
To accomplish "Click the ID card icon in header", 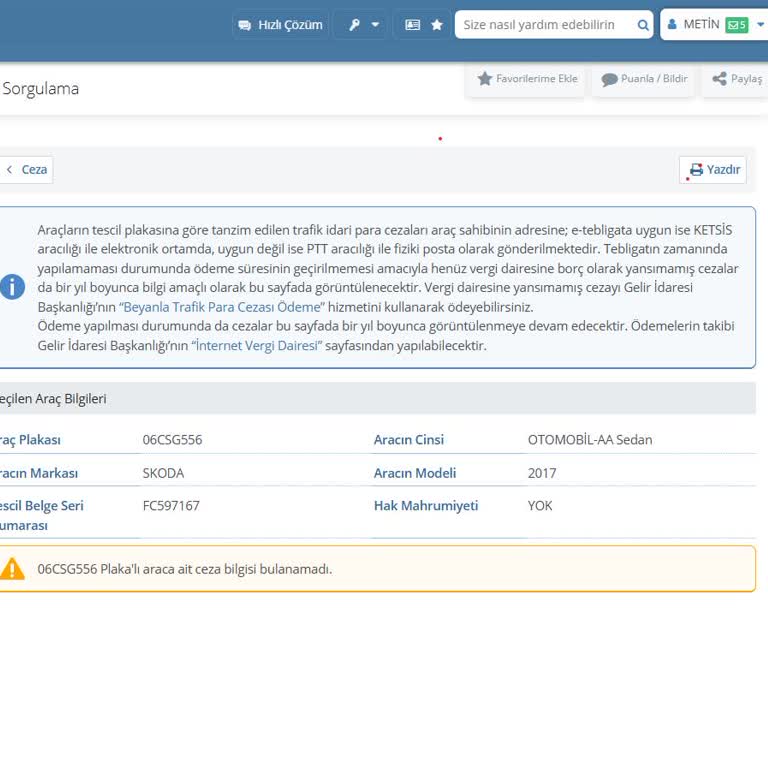I will click(x=413, y=25).
